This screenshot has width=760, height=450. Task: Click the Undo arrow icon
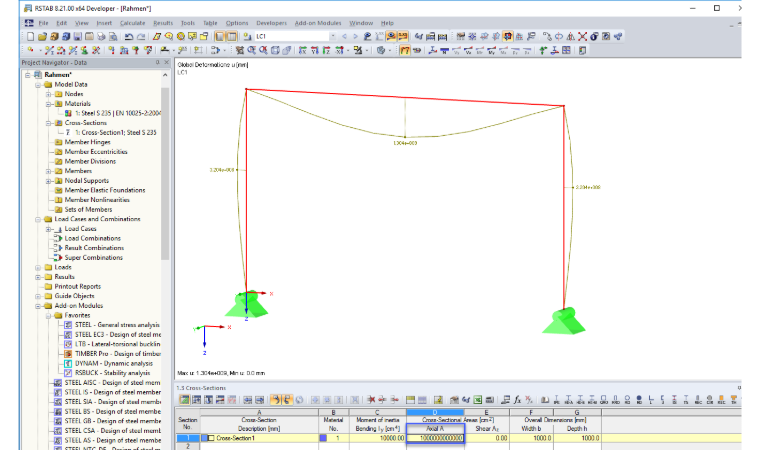(129, 36)
